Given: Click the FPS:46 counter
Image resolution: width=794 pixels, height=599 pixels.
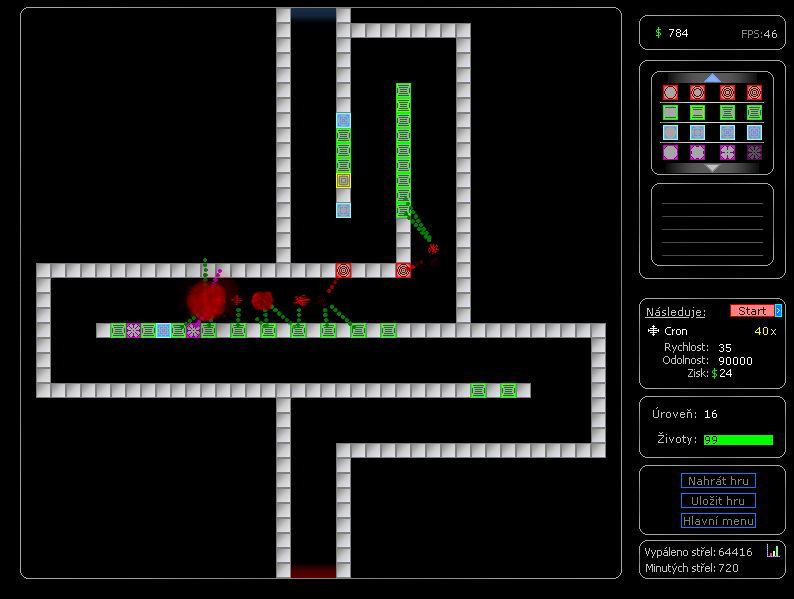Looking at the screenshot, I should click(759, 34).
